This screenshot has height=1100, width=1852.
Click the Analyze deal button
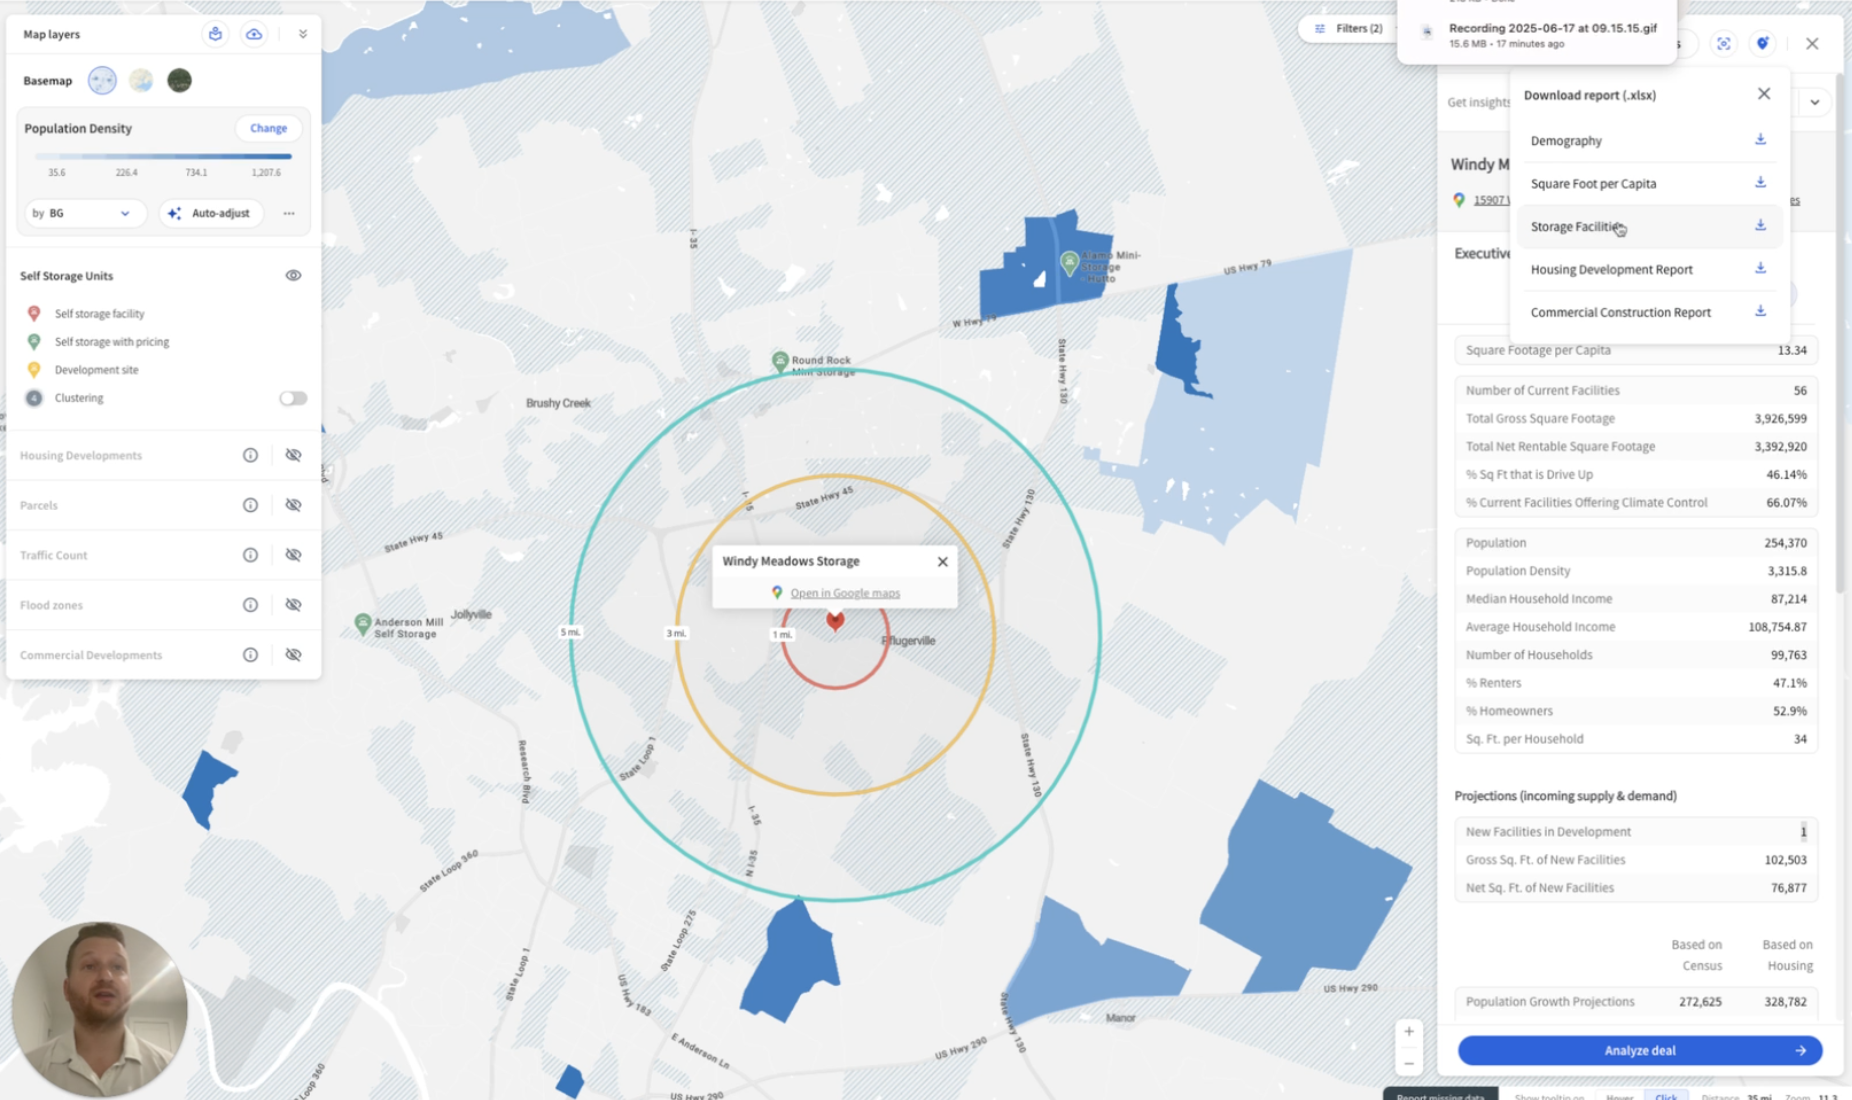[x=1639, y=1050]
